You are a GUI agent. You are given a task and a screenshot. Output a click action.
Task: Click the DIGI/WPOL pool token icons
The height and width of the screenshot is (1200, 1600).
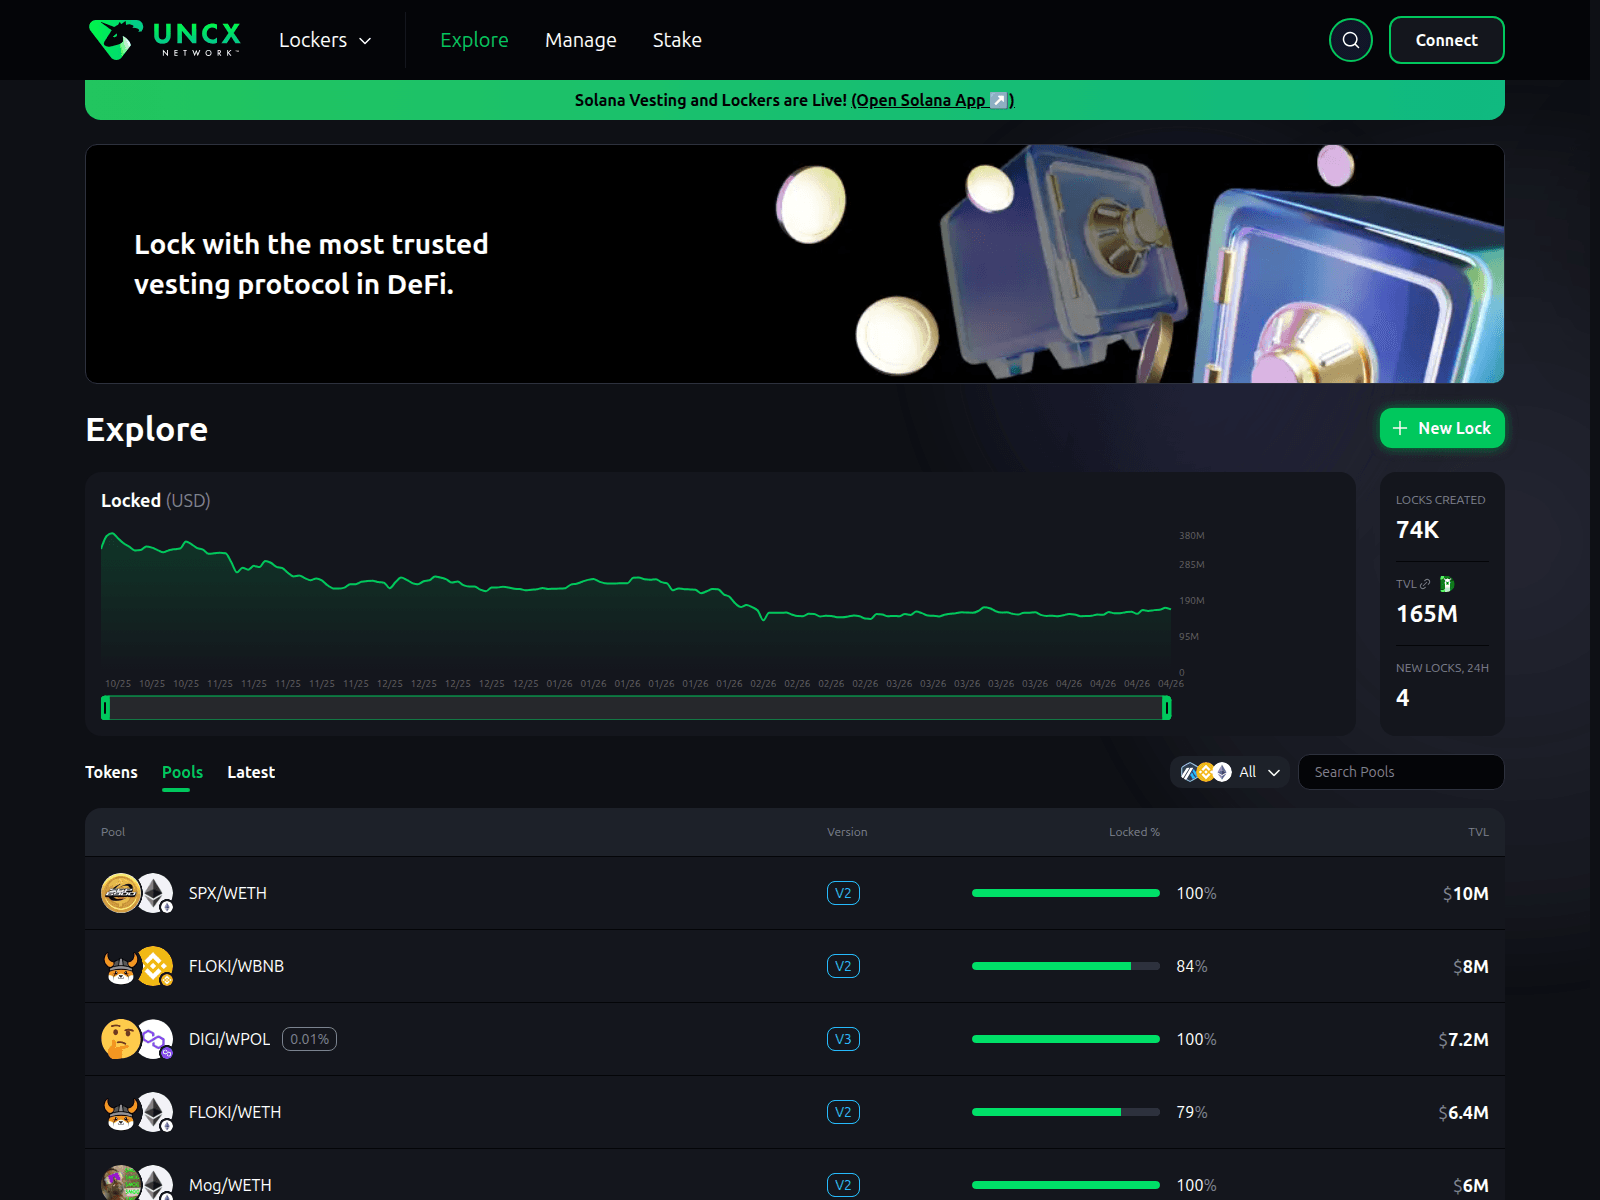point(137,1039)
